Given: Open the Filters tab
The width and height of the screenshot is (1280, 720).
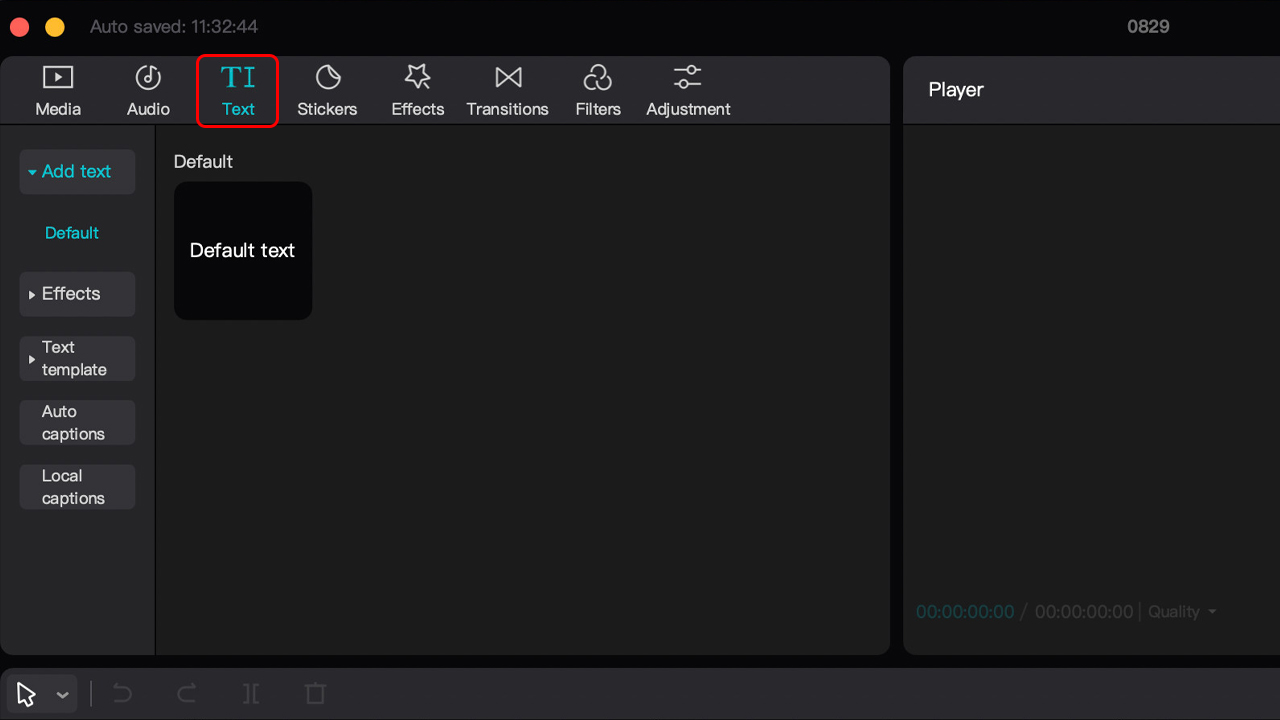Looking at the screenshot, I should 598,91.
